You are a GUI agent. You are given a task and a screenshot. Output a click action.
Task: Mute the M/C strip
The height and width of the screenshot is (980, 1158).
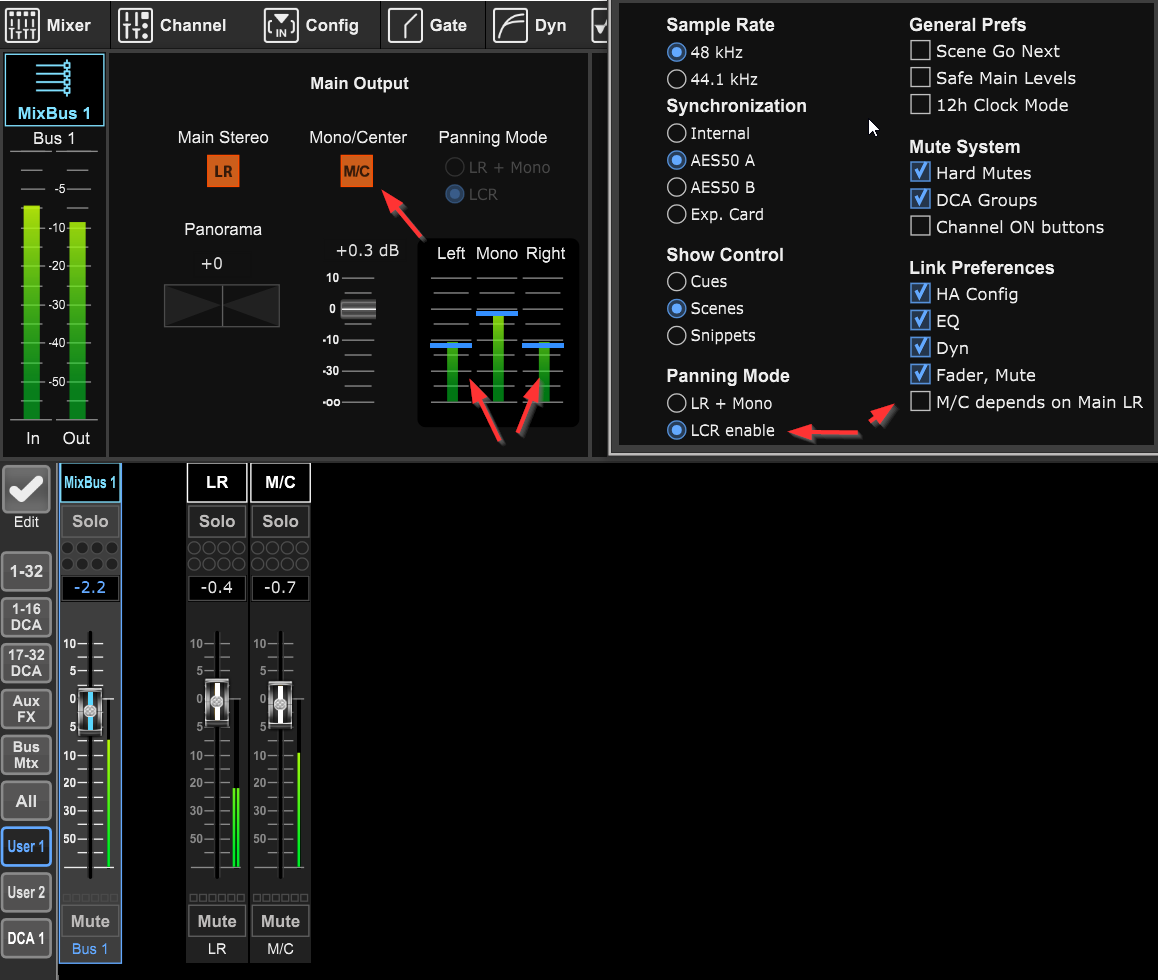281,922
